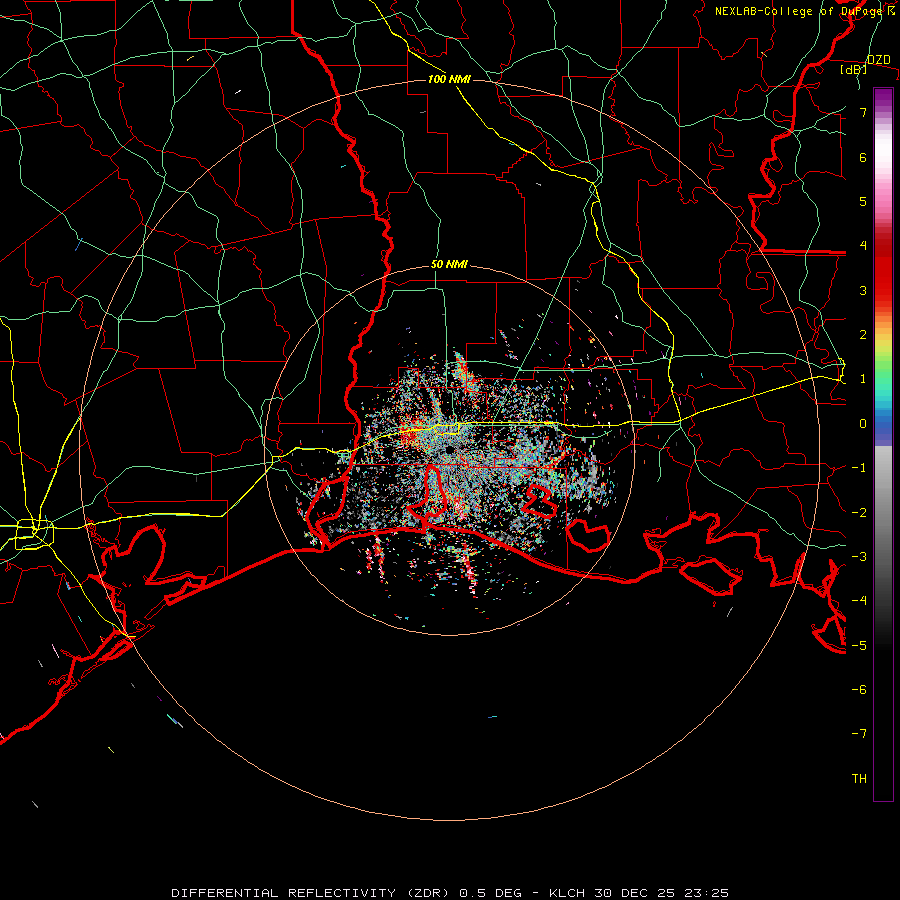900x900 pixels.
Task: Click the scale value 6
Action: click(863, 157)
